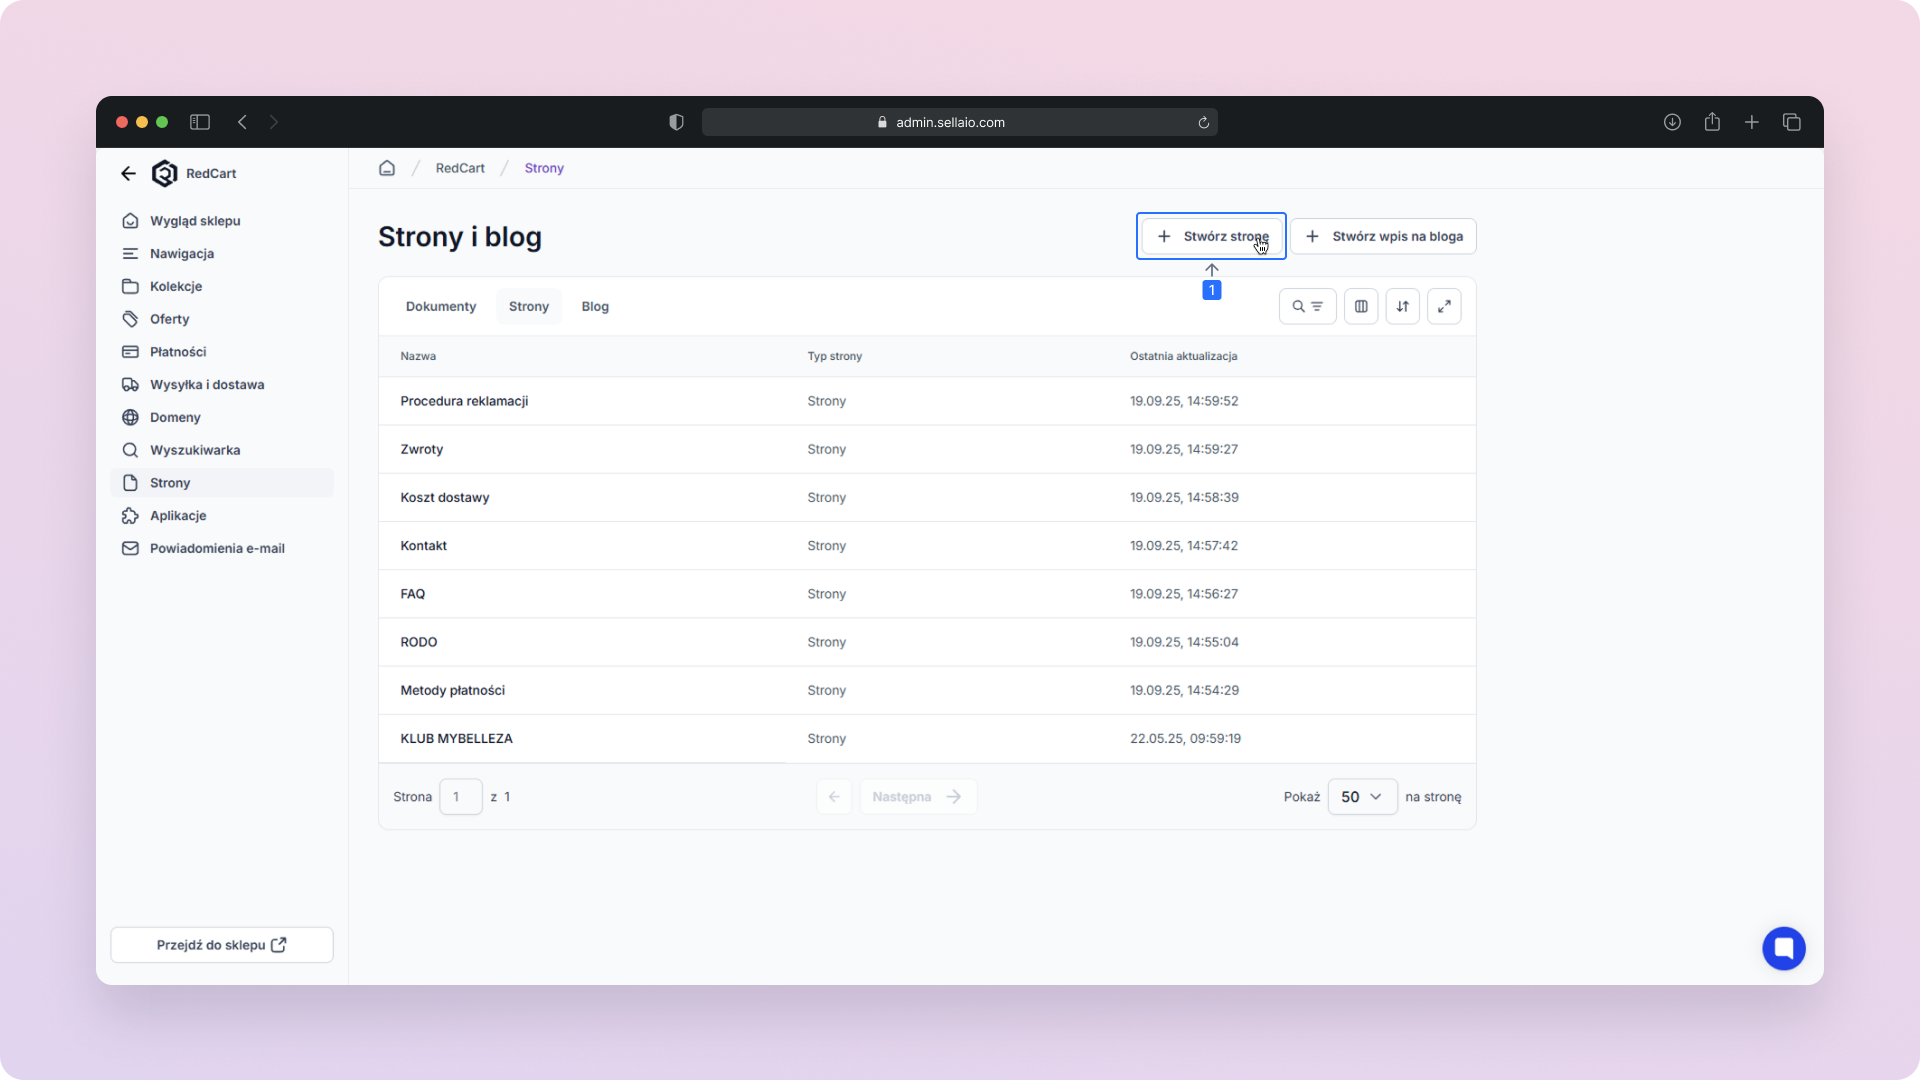Viewport: 1920px width, 1080px height.
Task: Open Wysyłka i dostawa section
Action: point(207,384)
